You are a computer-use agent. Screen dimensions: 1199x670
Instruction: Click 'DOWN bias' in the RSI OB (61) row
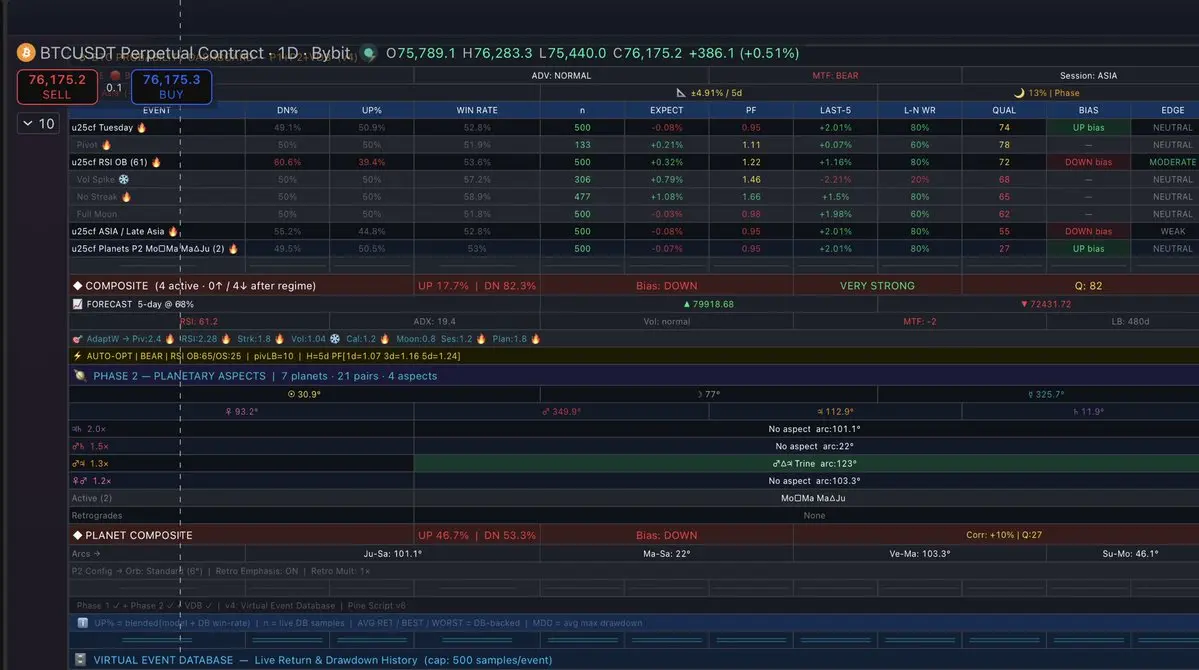[x=1088, y=162]
